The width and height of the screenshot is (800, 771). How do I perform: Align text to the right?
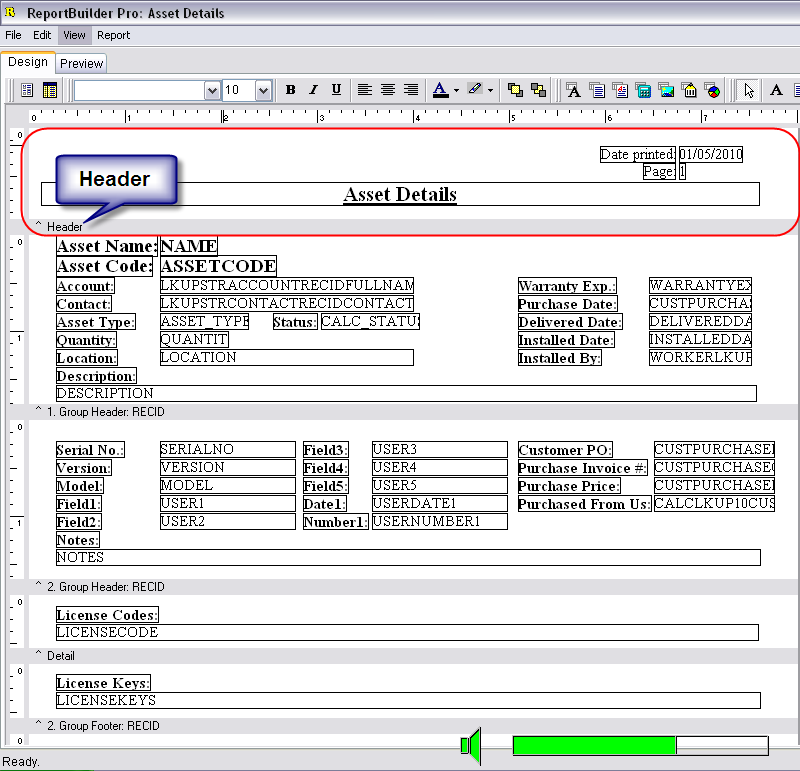[x=411, y=90]
